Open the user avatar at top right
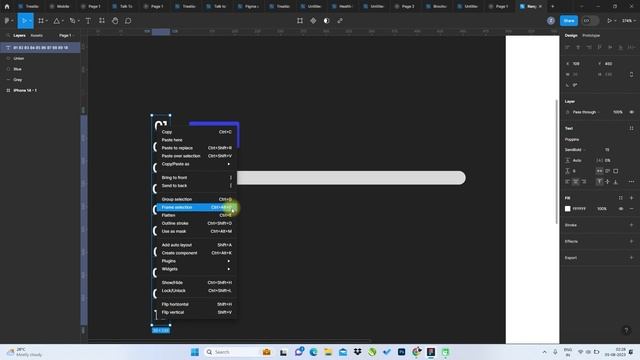The height and width of the screenshot is (360, 640). 551,21
